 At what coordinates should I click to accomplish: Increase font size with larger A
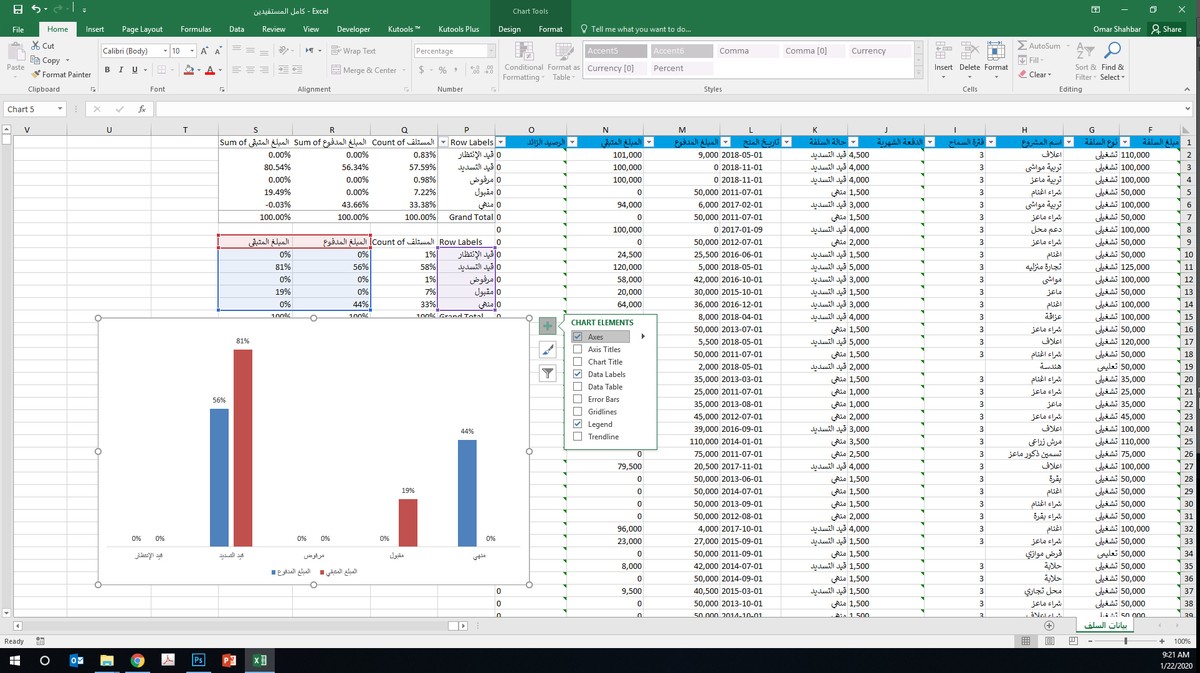click(204, 50)
